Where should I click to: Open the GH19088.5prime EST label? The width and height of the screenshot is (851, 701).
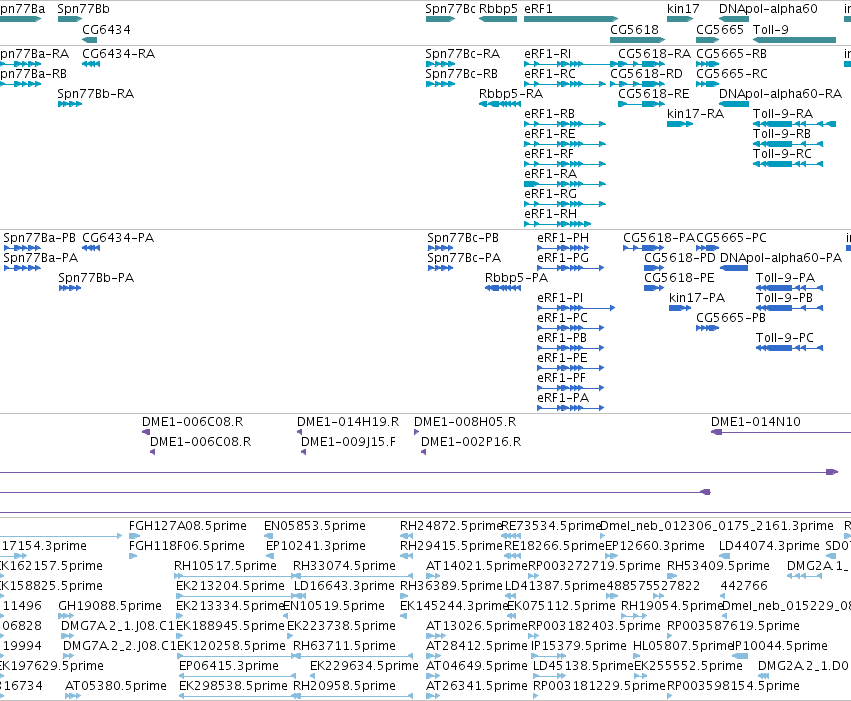point(110,606)
